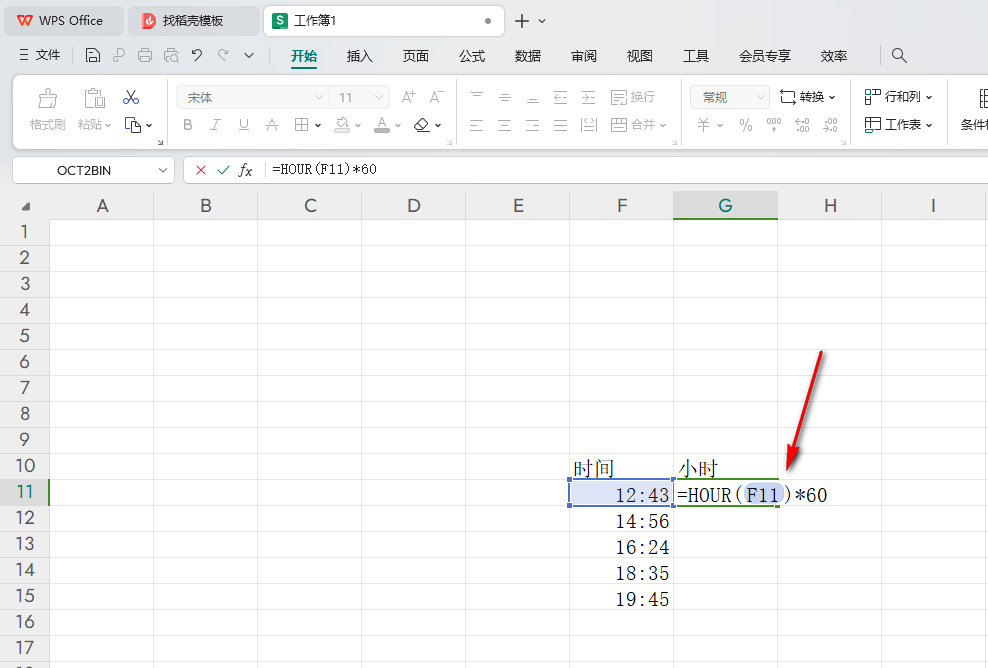Toggle bold formatting

[x=187, y=125]
